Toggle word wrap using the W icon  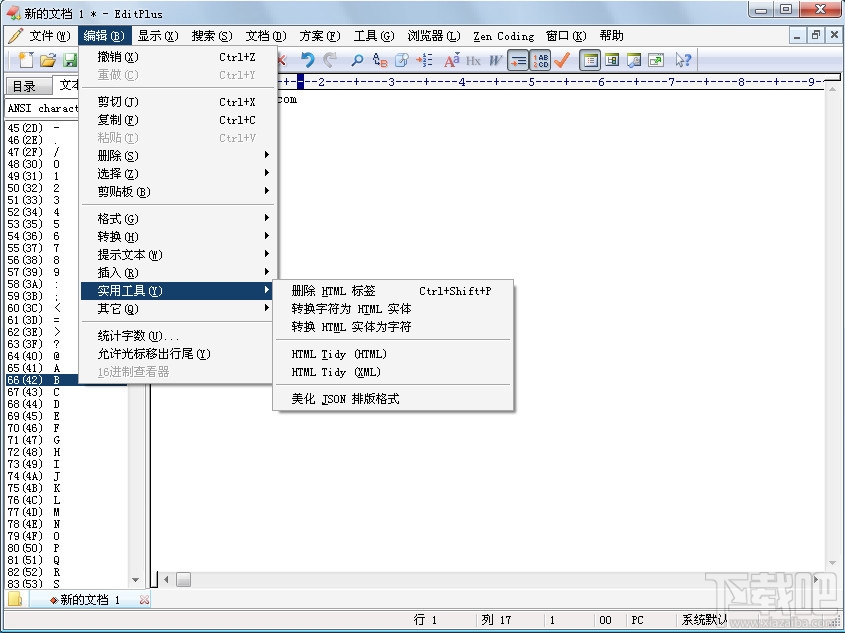coord(494,60)
